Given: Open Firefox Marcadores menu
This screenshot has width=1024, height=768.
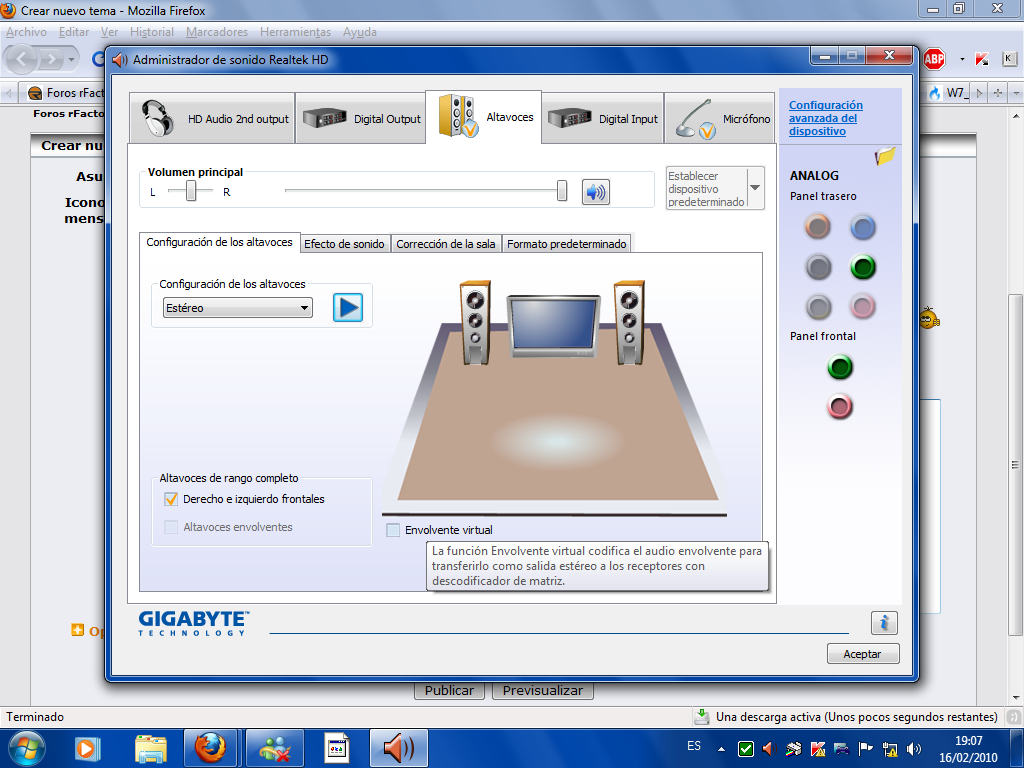Looking at the screenshot, I should click(x=217, y=32).
